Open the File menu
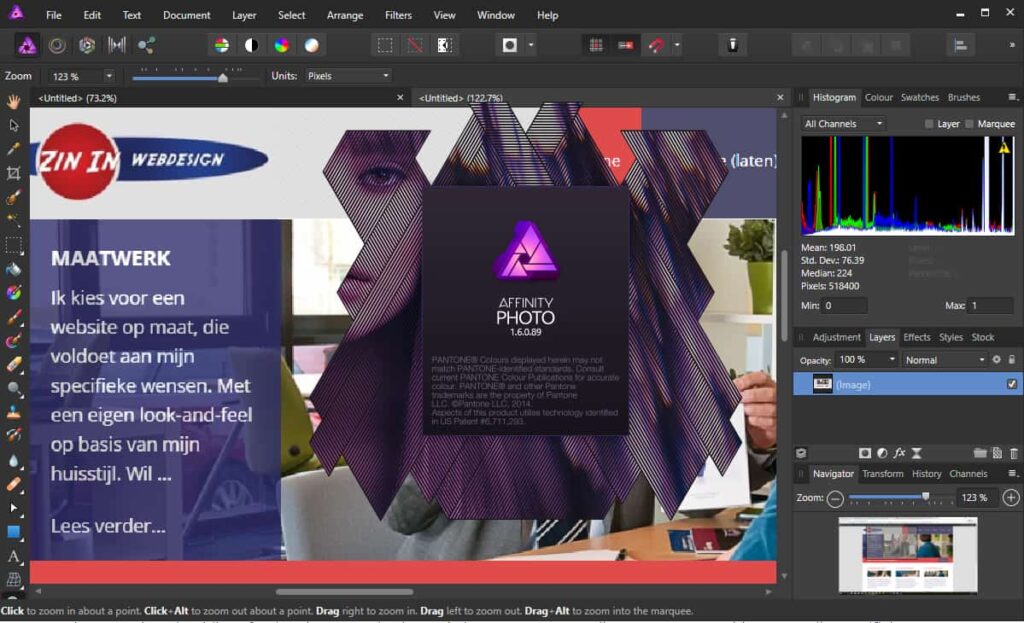The image size is (1024, 623). click(54, 15)
